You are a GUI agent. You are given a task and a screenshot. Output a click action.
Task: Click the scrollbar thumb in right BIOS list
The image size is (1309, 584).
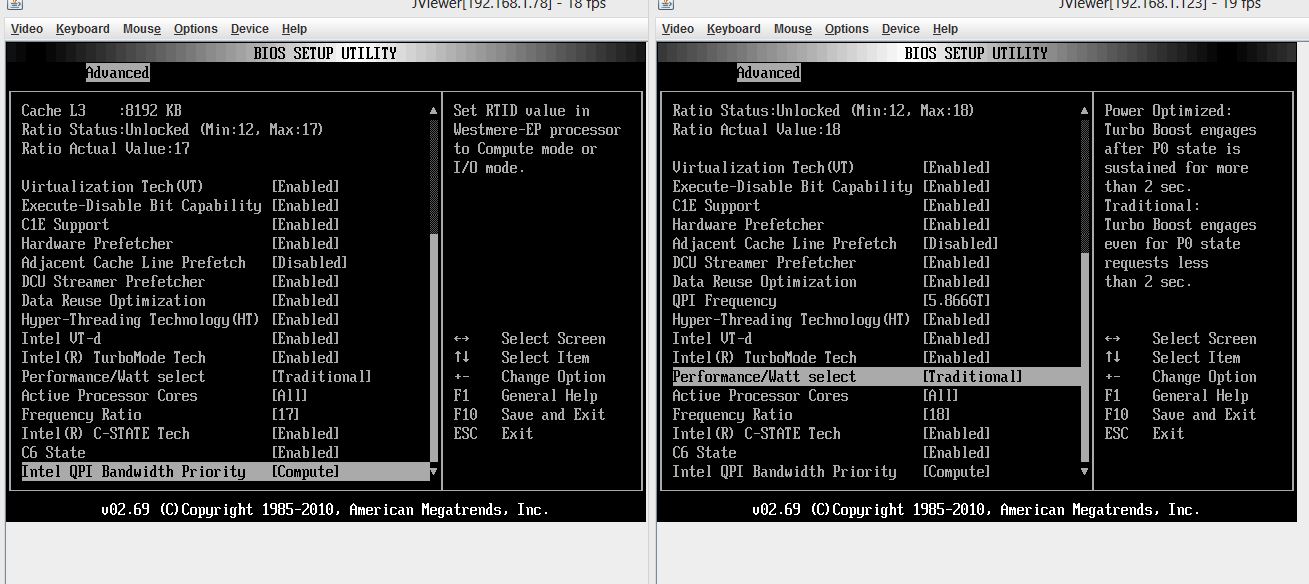pos(1084,357)
